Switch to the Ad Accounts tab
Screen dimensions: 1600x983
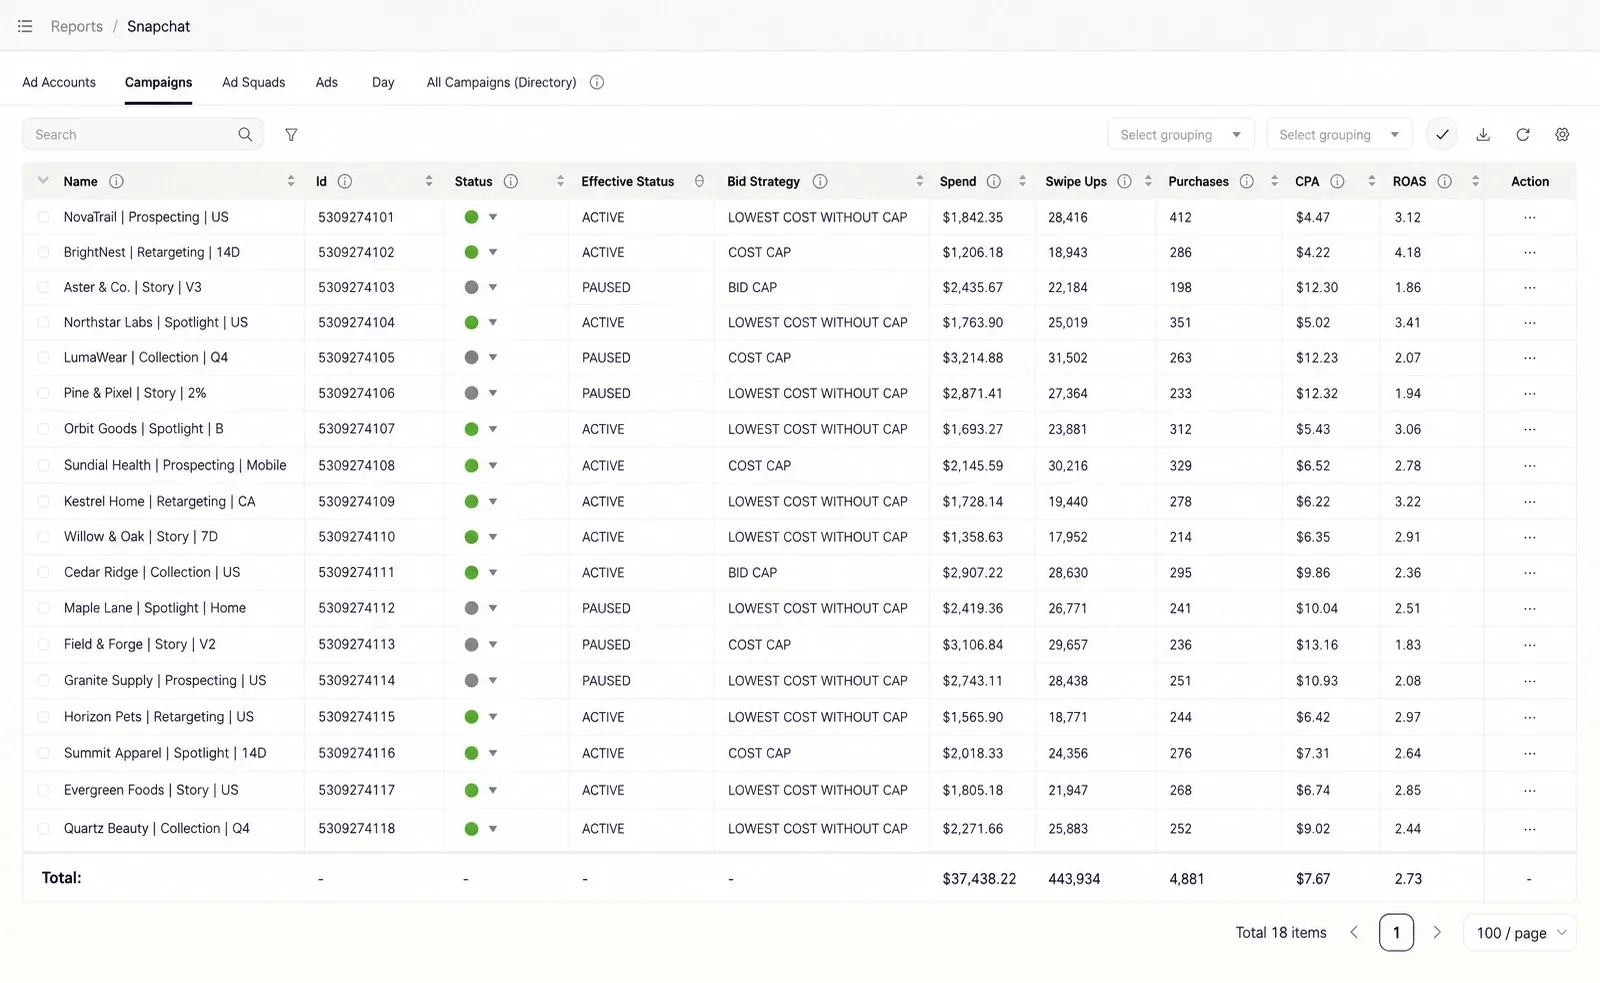(x=59, y=83)
